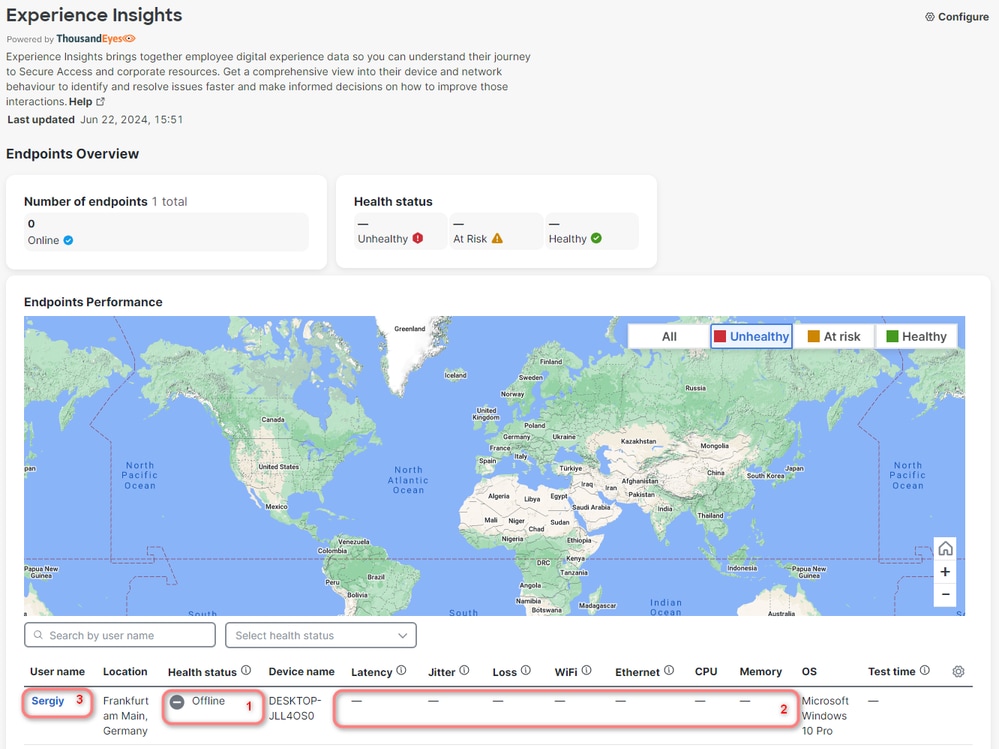This screenshot has height=749, width=999.
Task: Click the Device name column header
Action: [301, 671]
